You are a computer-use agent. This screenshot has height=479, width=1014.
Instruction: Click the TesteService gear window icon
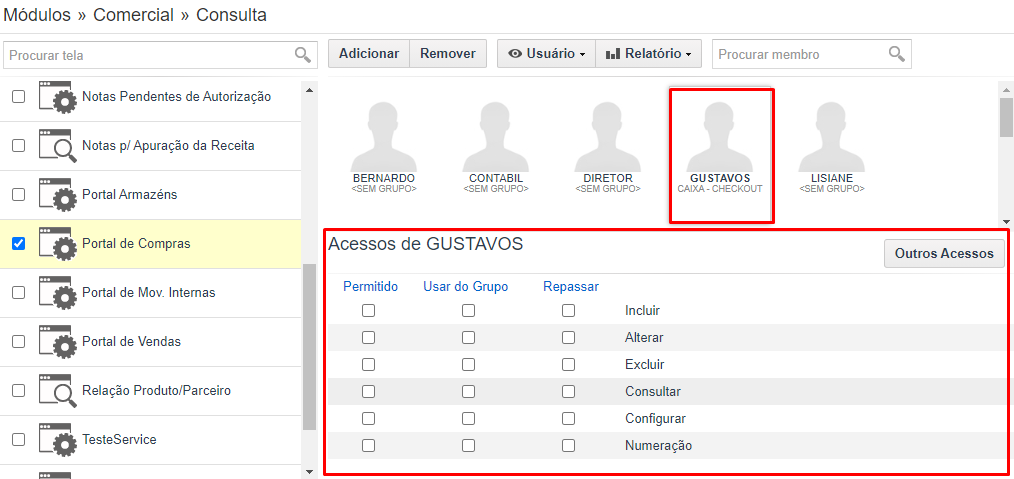coord(58,440)
